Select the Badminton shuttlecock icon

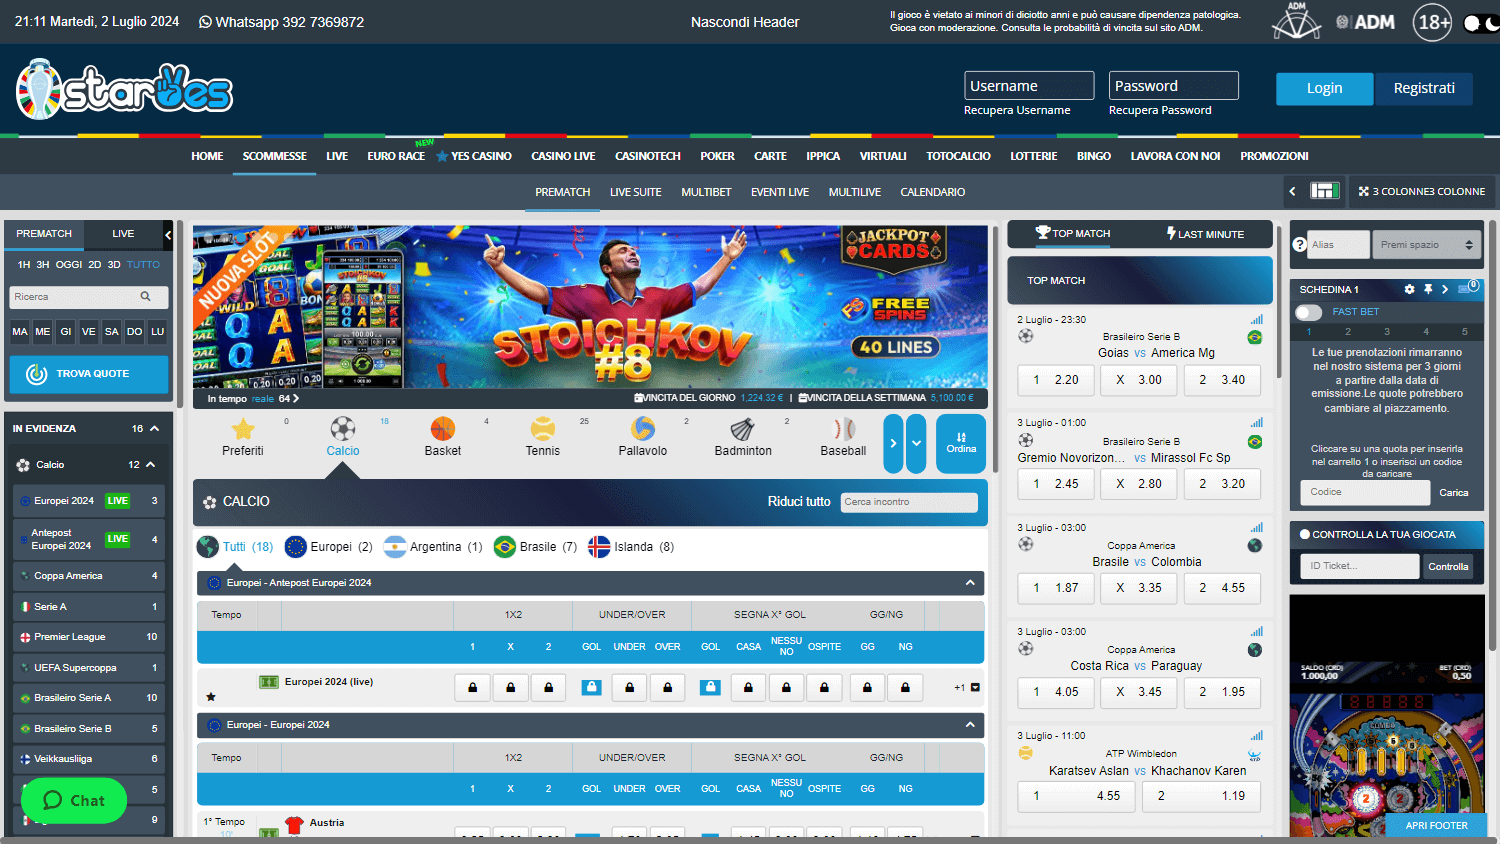coord(743,430)
